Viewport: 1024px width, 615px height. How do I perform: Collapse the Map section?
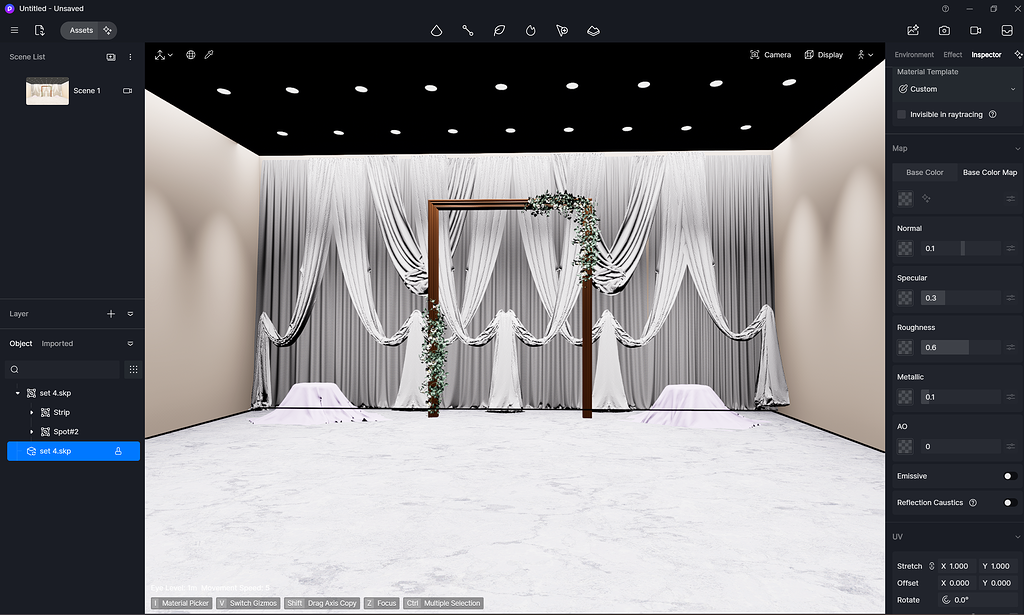(1017, 149)
